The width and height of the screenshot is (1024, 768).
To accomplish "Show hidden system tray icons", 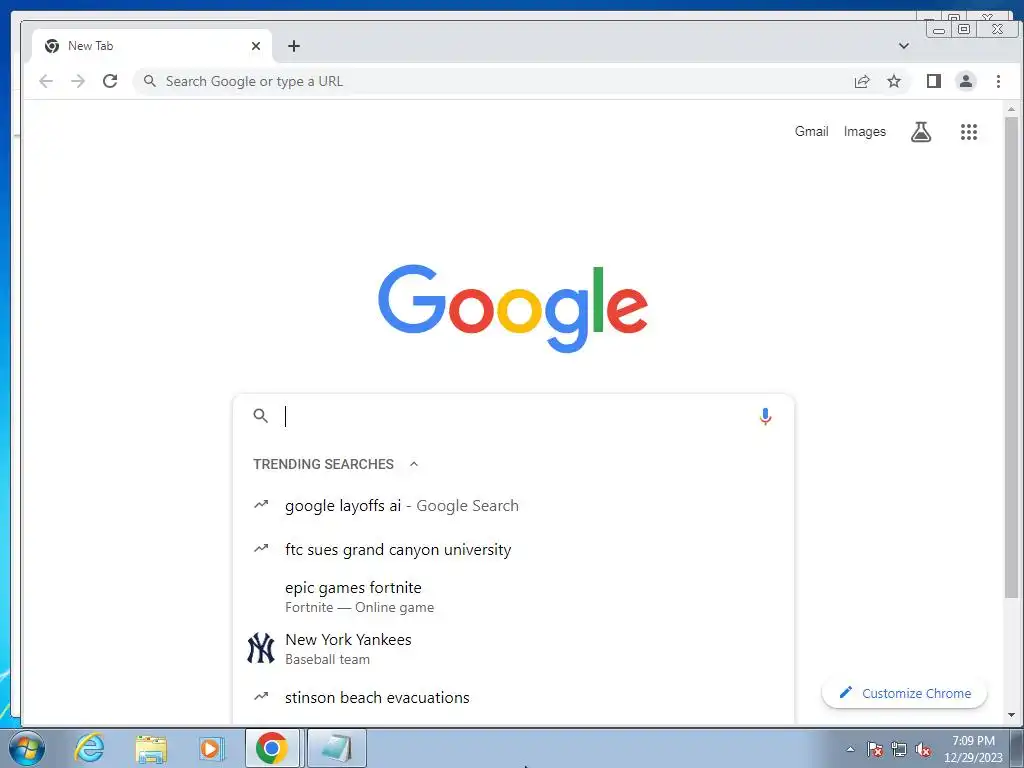I will 850,749.
